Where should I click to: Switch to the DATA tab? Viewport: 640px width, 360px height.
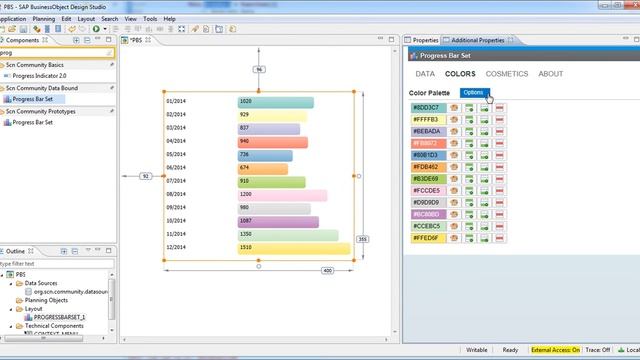[425, 74]
